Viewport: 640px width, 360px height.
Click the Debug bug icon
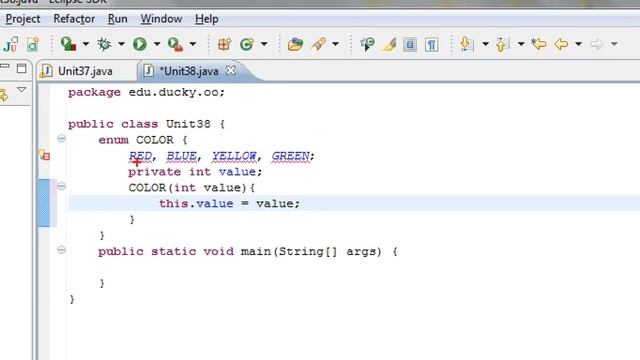[x=104, y=44]
